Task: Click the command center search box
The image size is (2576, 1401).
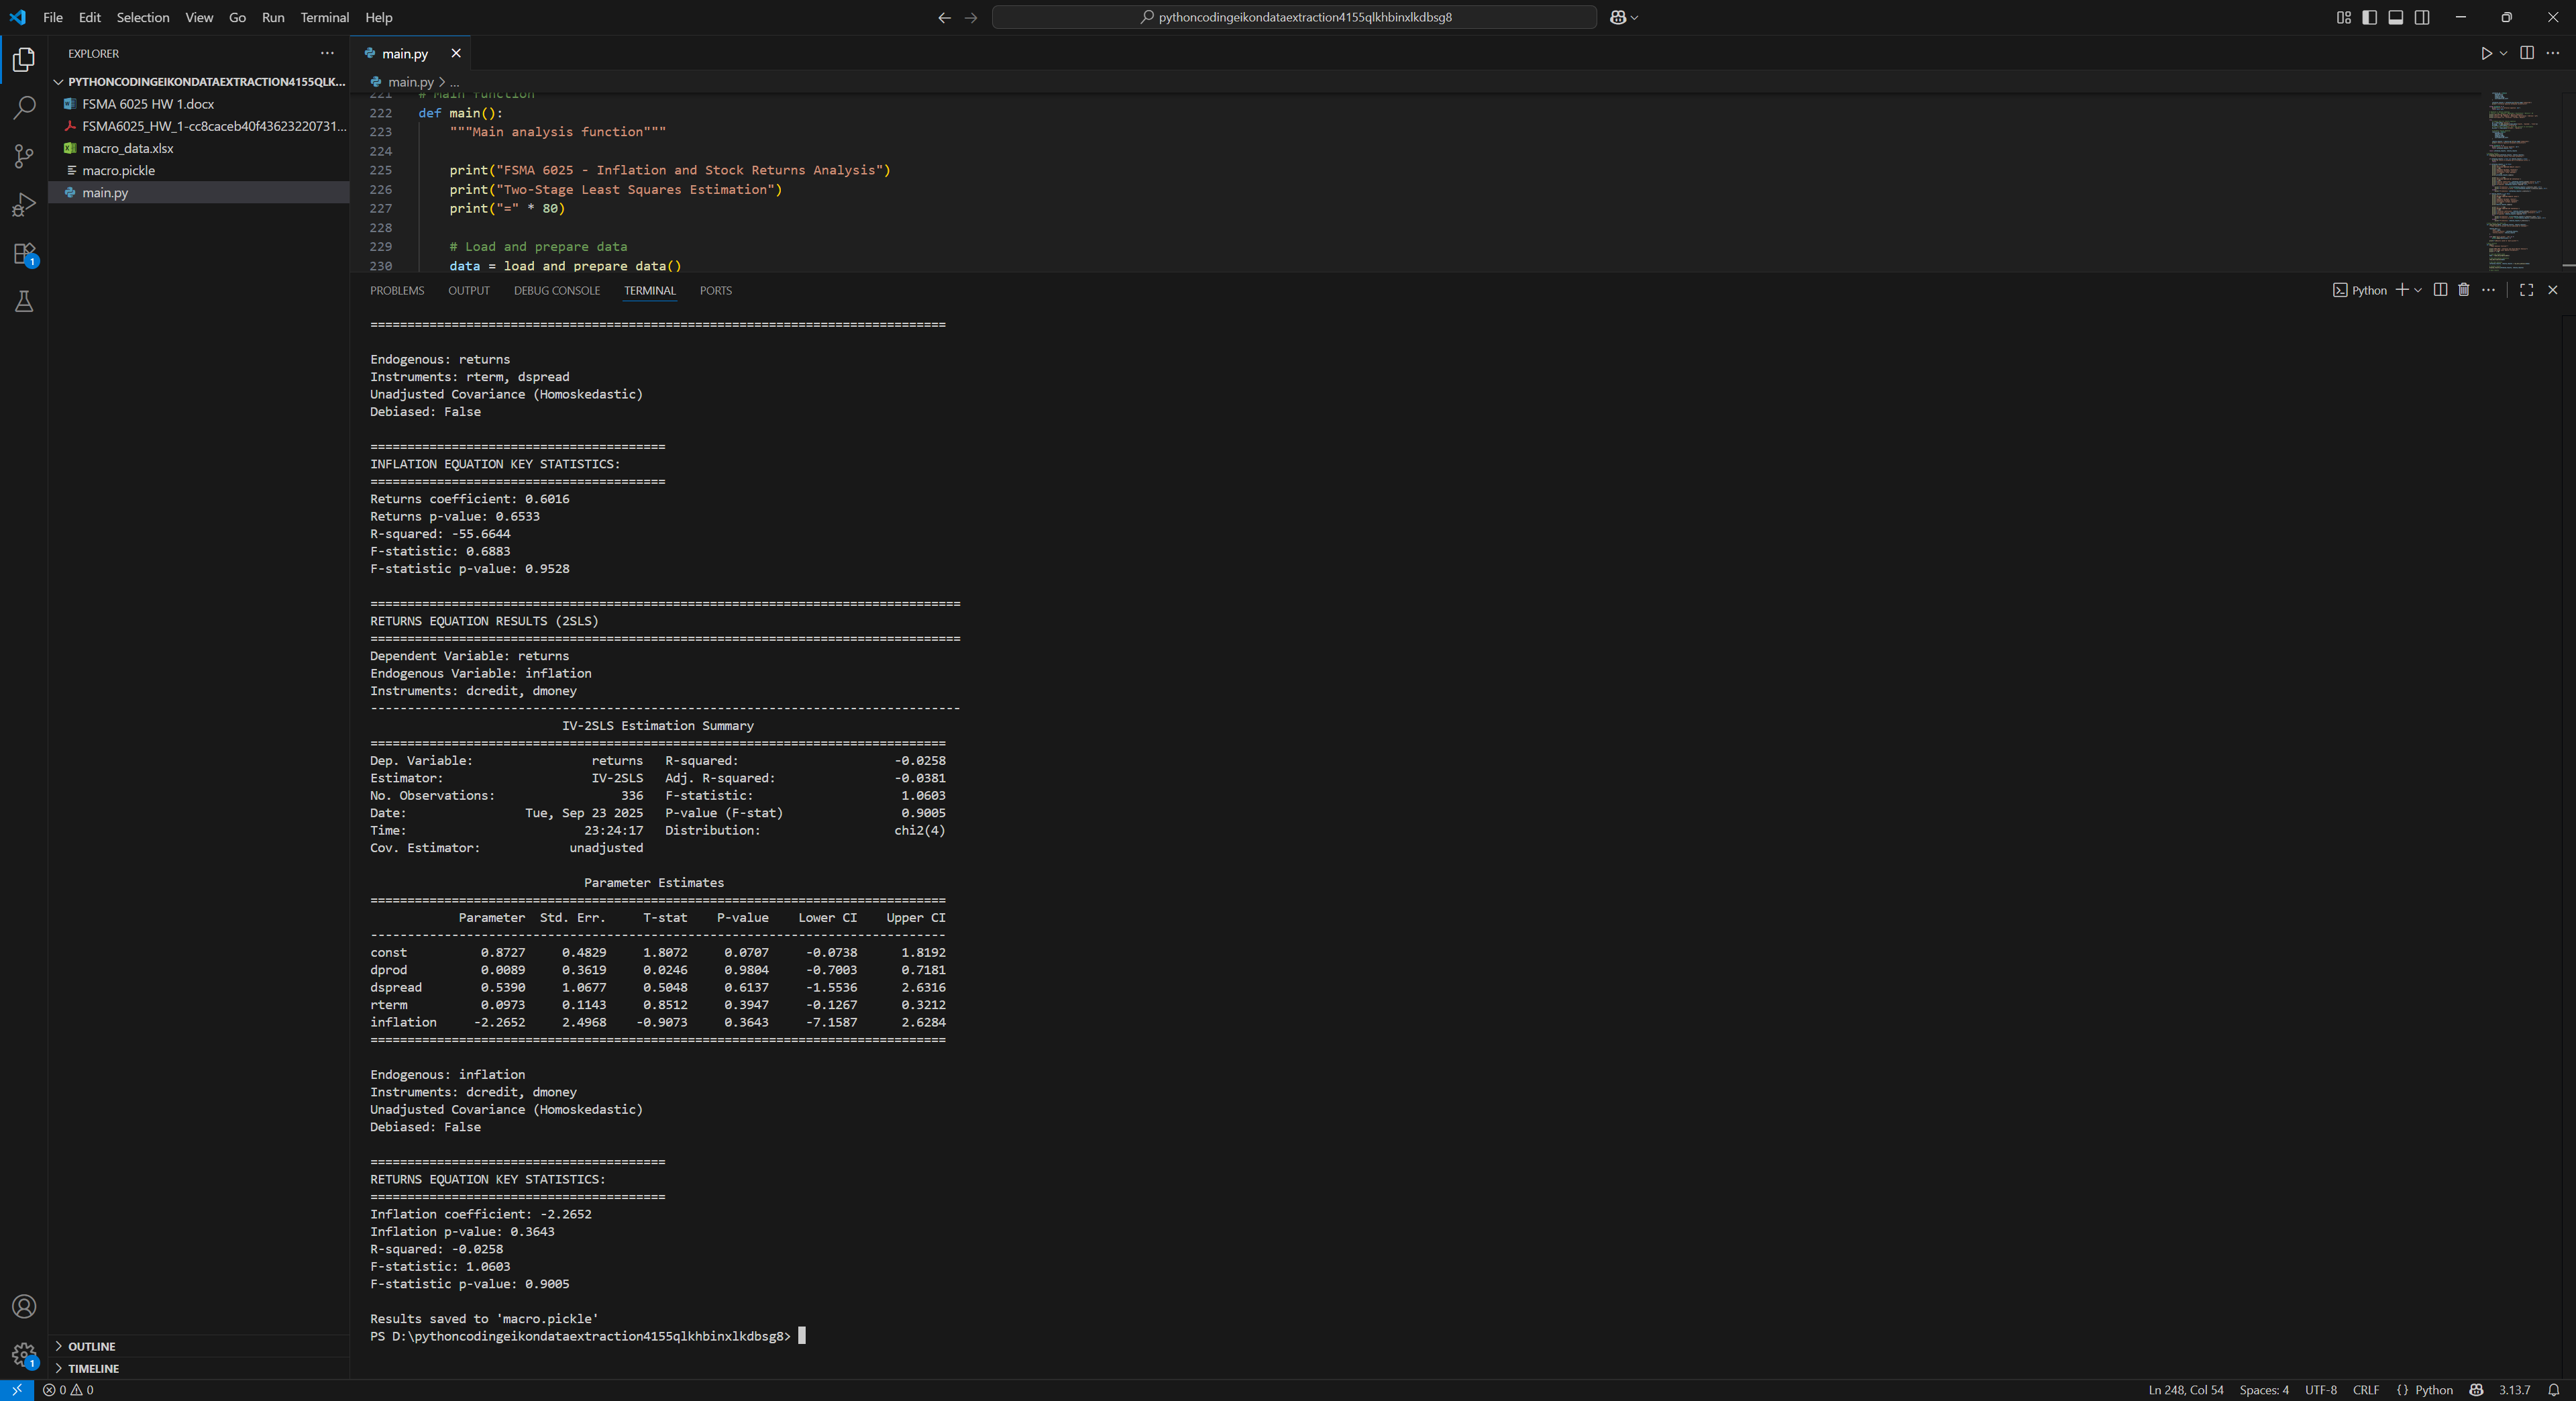Action: coord(1294,17)
